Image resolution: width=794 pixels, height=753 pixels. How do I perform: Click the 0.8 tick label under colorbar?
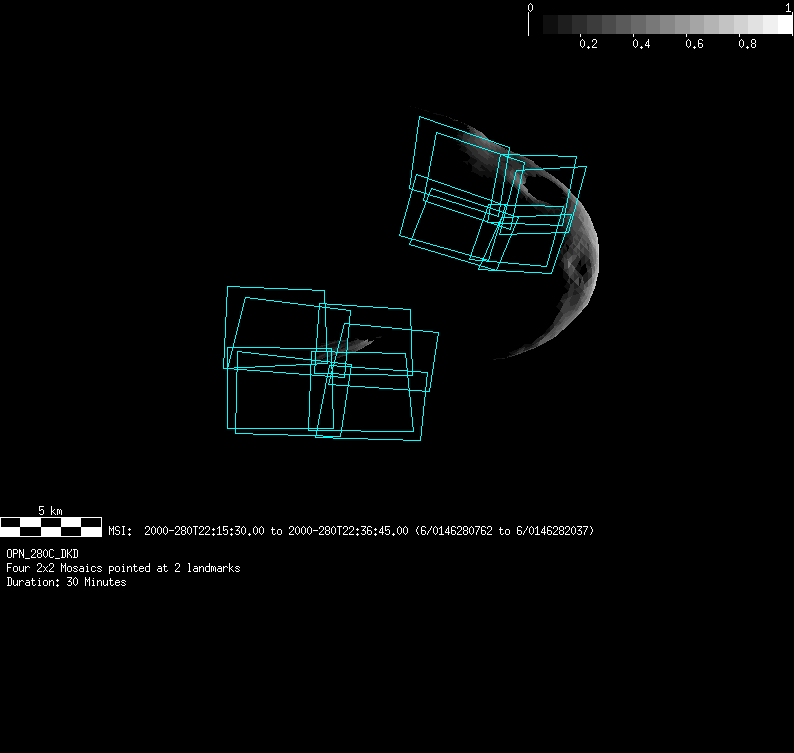pos(747,44)
